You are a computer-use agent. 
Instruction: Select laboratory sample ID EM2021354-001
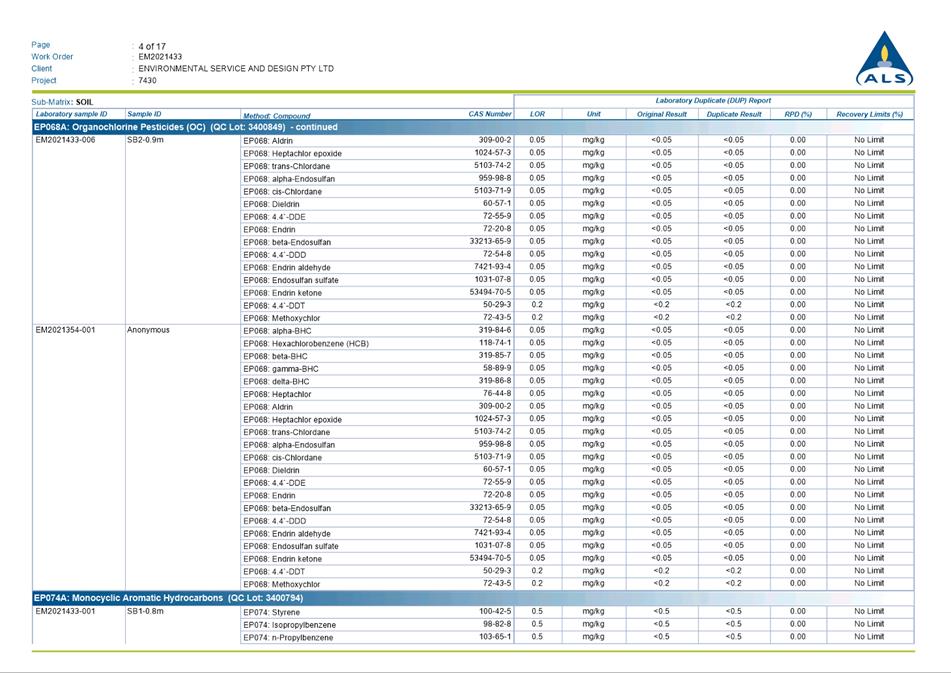click(66, 330)
